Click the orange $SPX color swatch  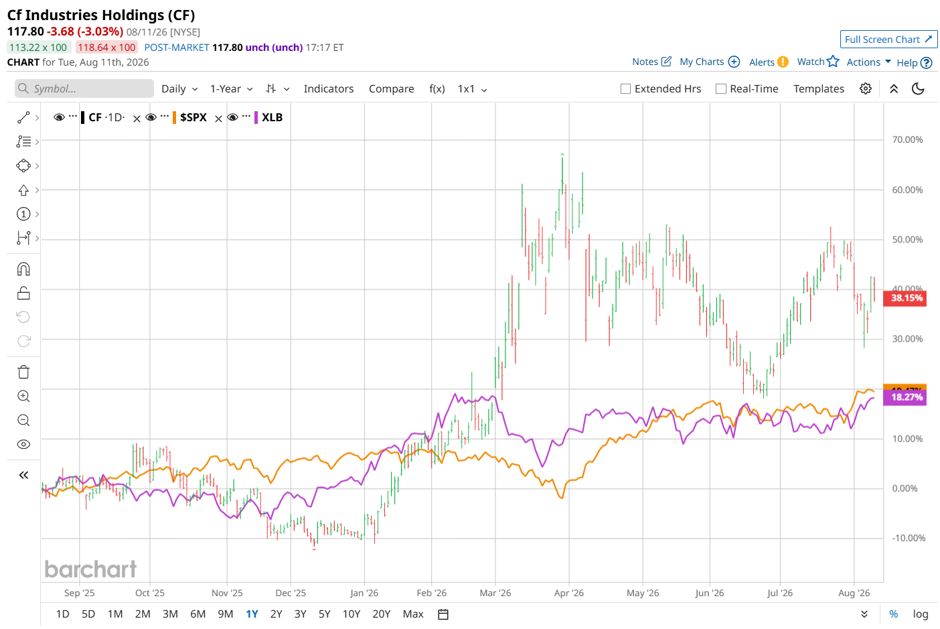click(x=174, y=118)
